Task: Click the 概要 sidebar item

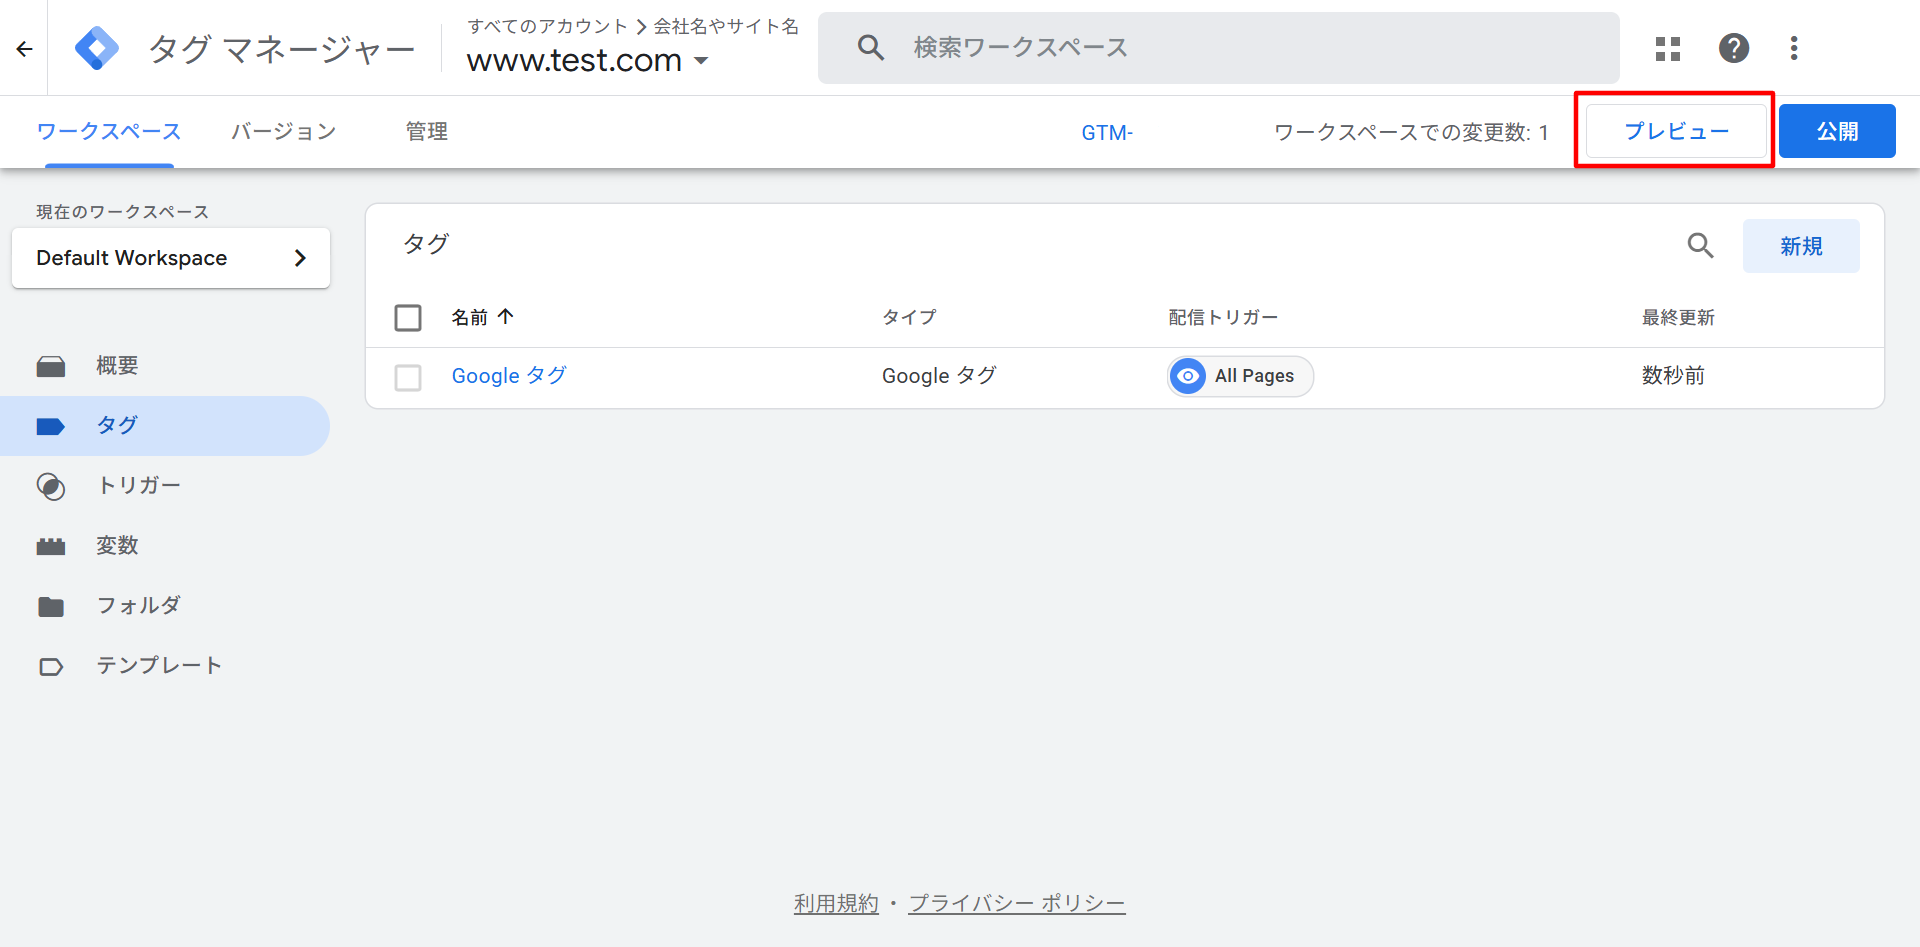Action: point(117,366)
